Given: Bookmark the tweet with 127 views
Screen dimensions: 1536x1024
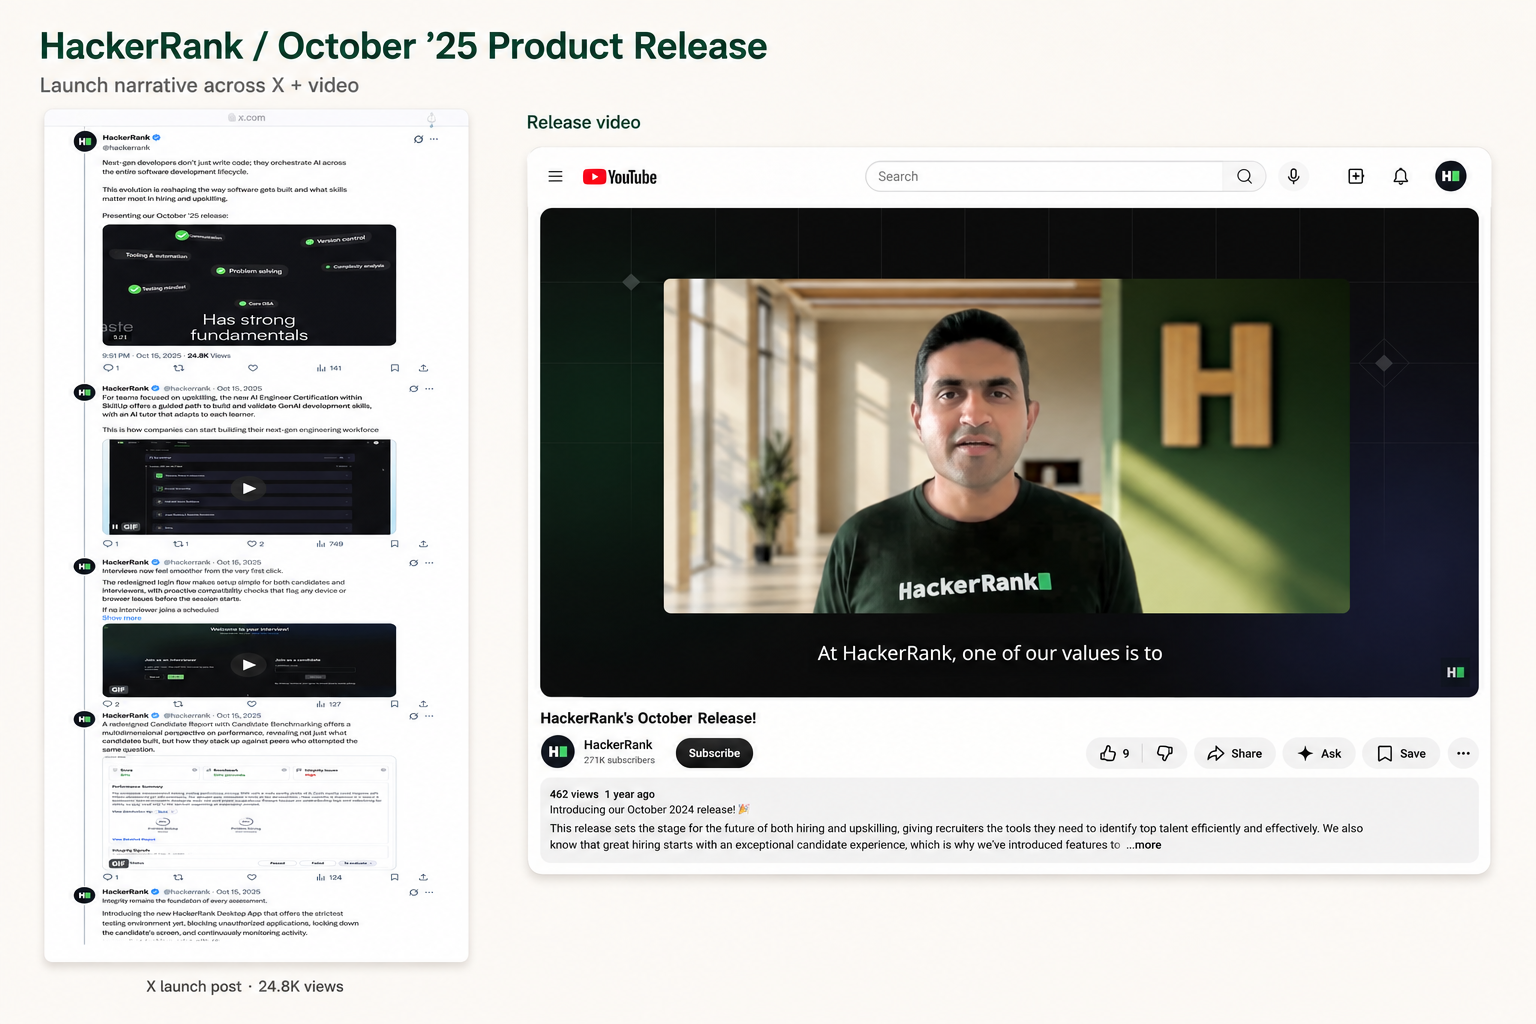Looking at the screenshot, I should pyautogui.click(x=394, y=704).
